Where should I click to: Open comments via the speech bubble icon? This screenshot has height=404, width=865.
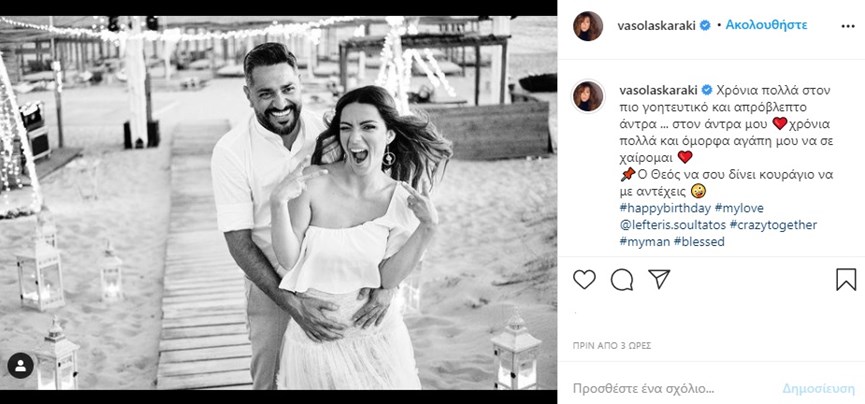(x=622, y=279)
